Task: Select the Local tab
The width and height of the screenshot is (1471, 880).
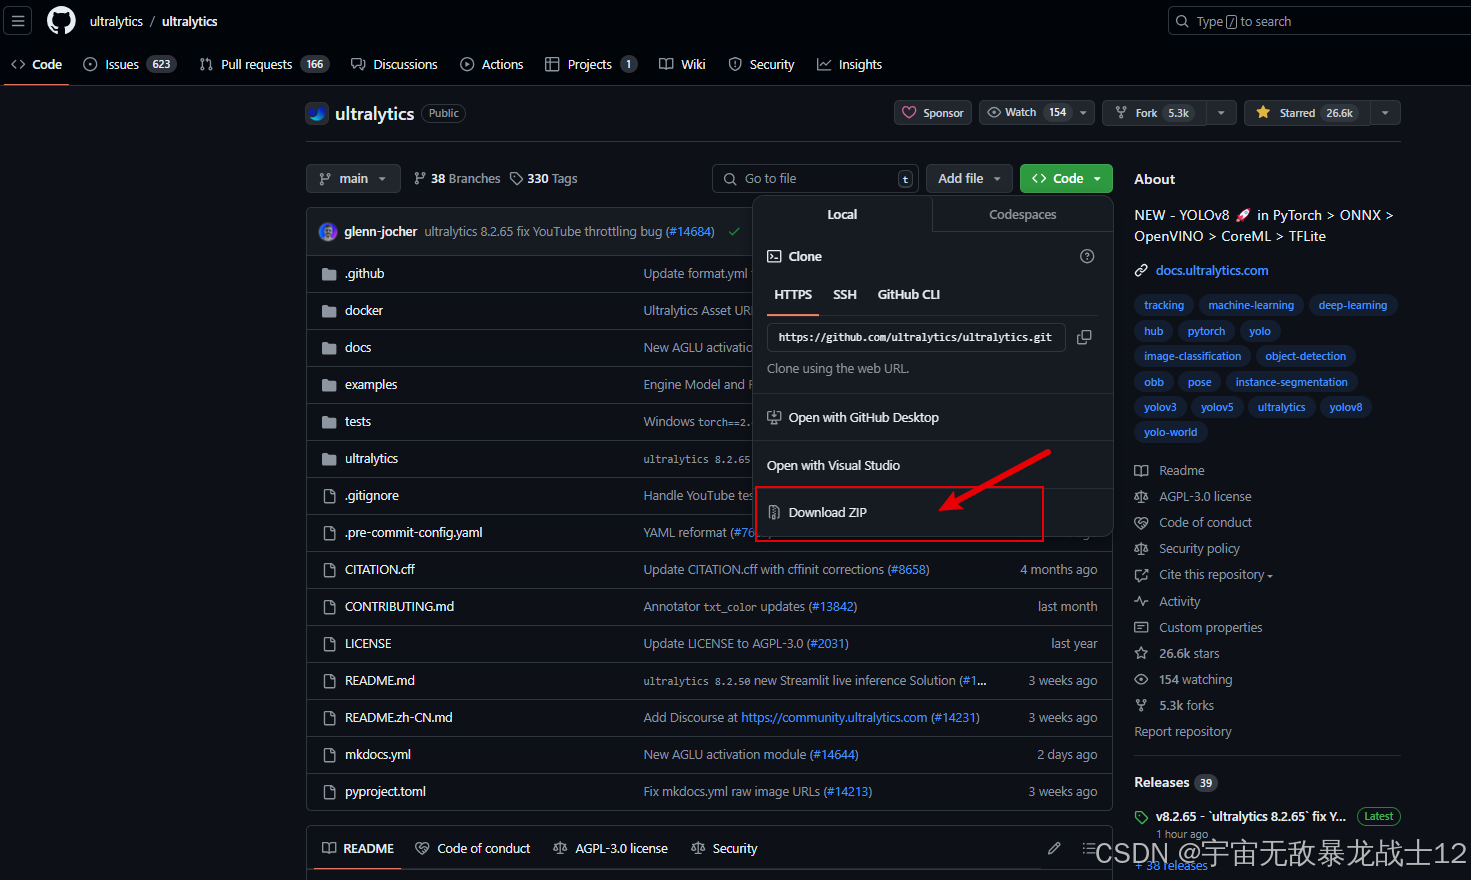Action: coord(842,215)
